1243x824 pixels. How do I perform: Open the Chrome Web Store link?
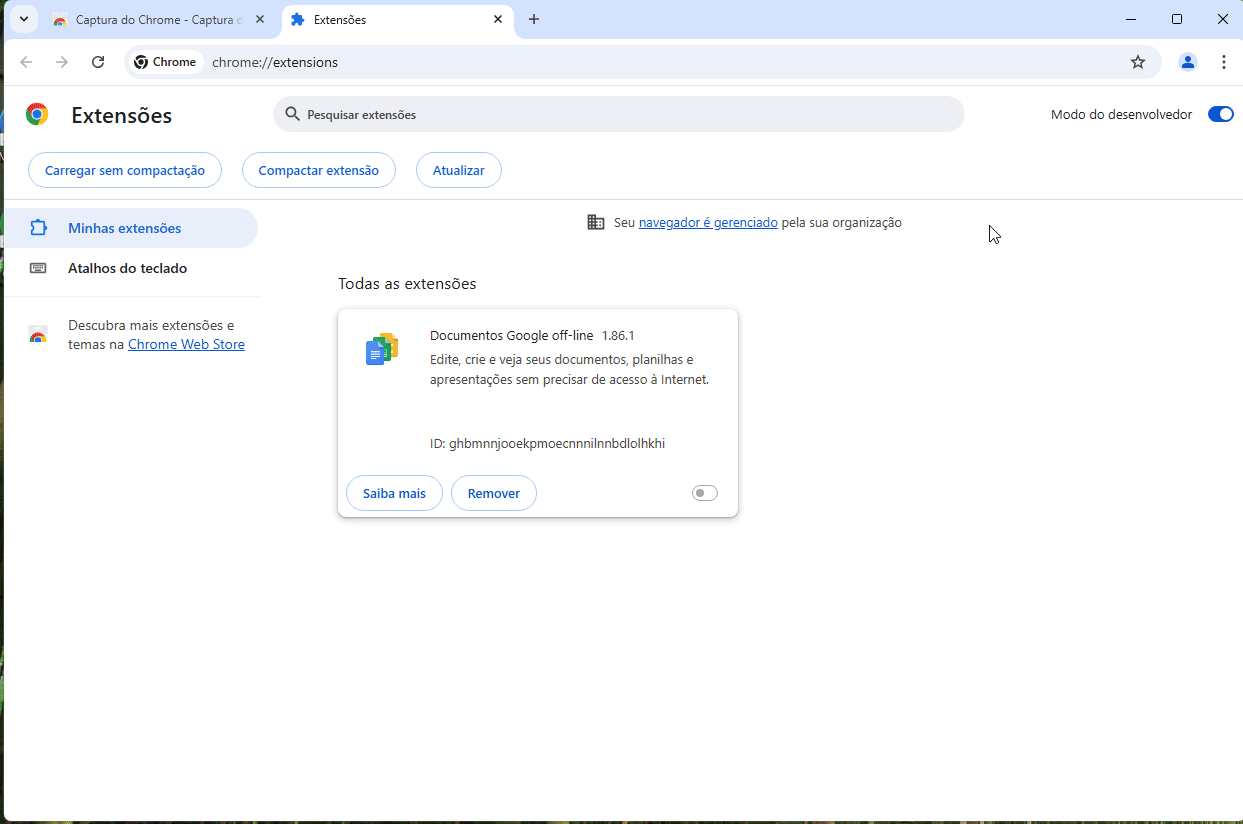coord(186,344)
